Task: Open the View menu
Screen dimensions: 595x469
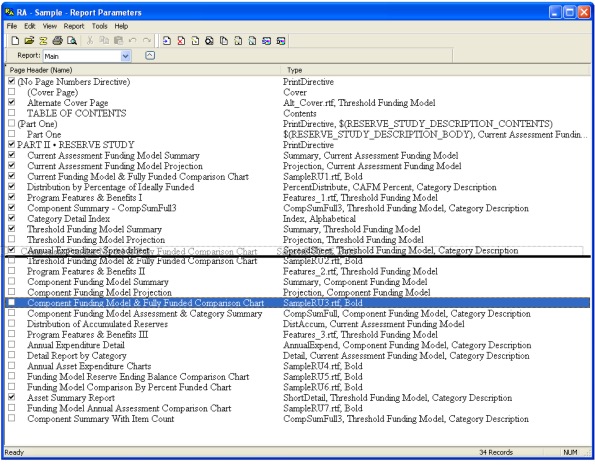Action: click(x=50, y=26)
